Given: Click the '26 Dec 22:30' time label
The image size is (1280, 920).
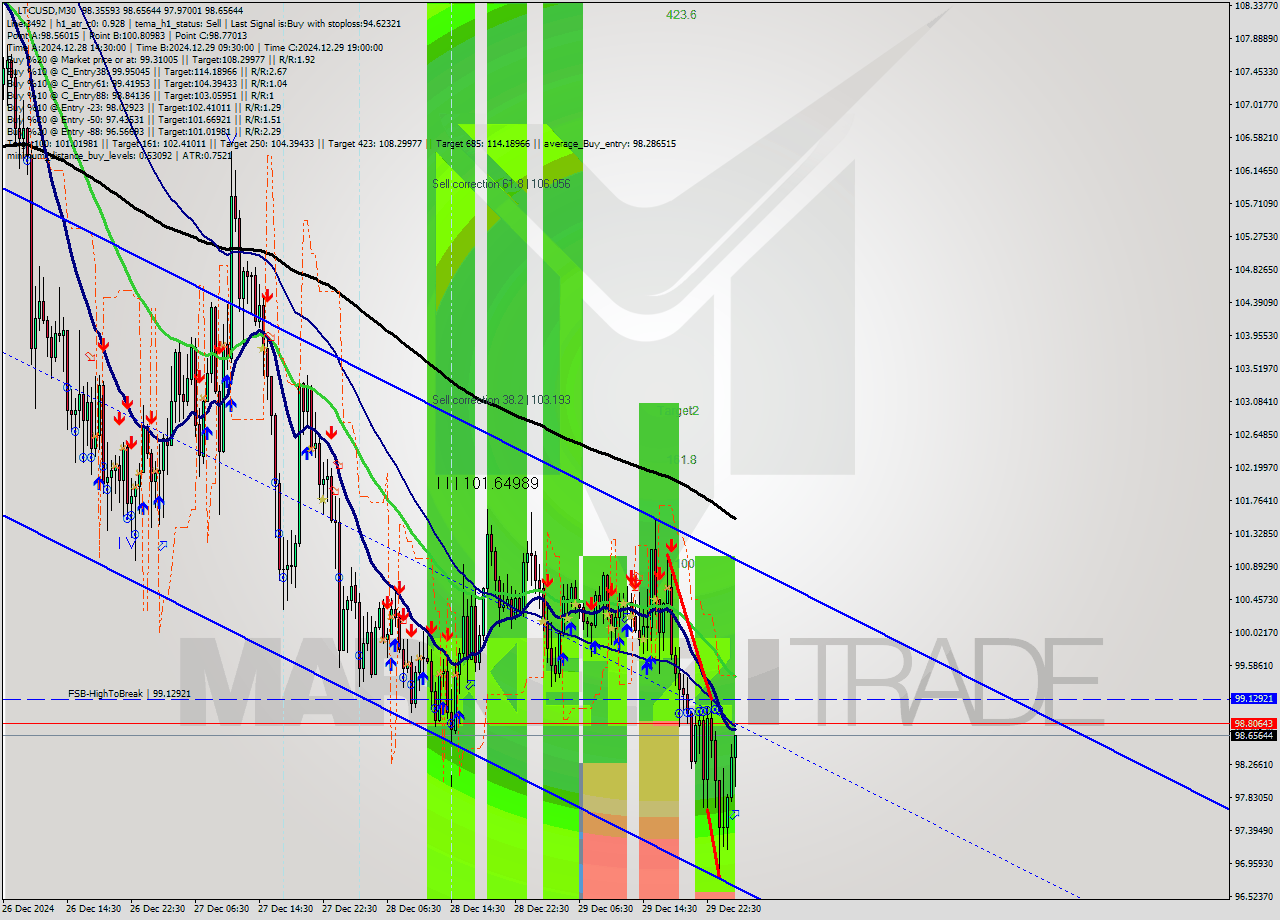Looking at the screenshot, I should click(x=157, y=909).
